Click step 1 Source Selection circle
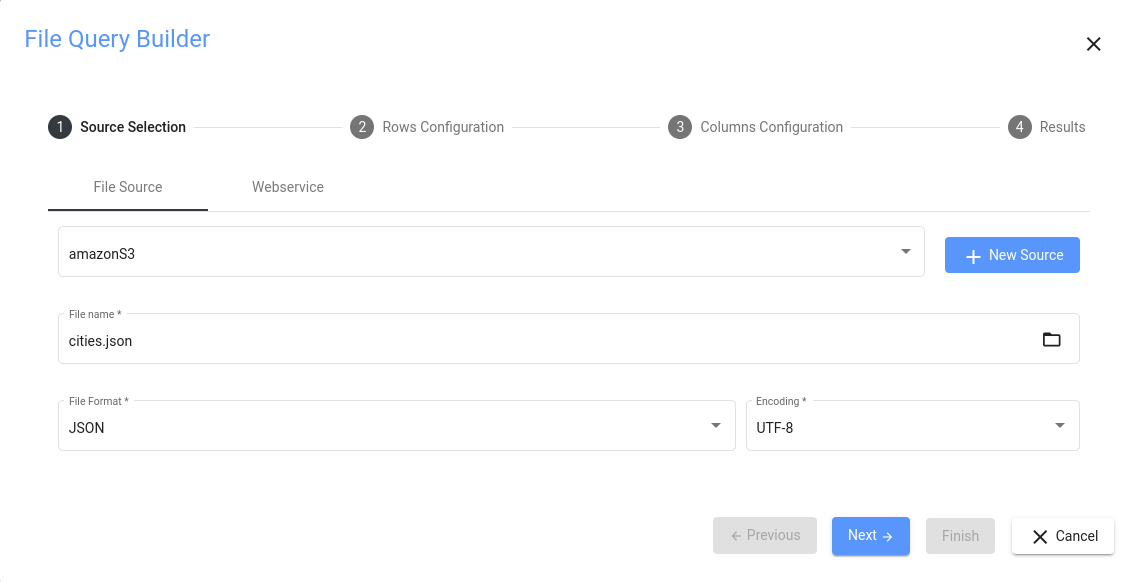 pyautogui.click(x=60, y=127)
